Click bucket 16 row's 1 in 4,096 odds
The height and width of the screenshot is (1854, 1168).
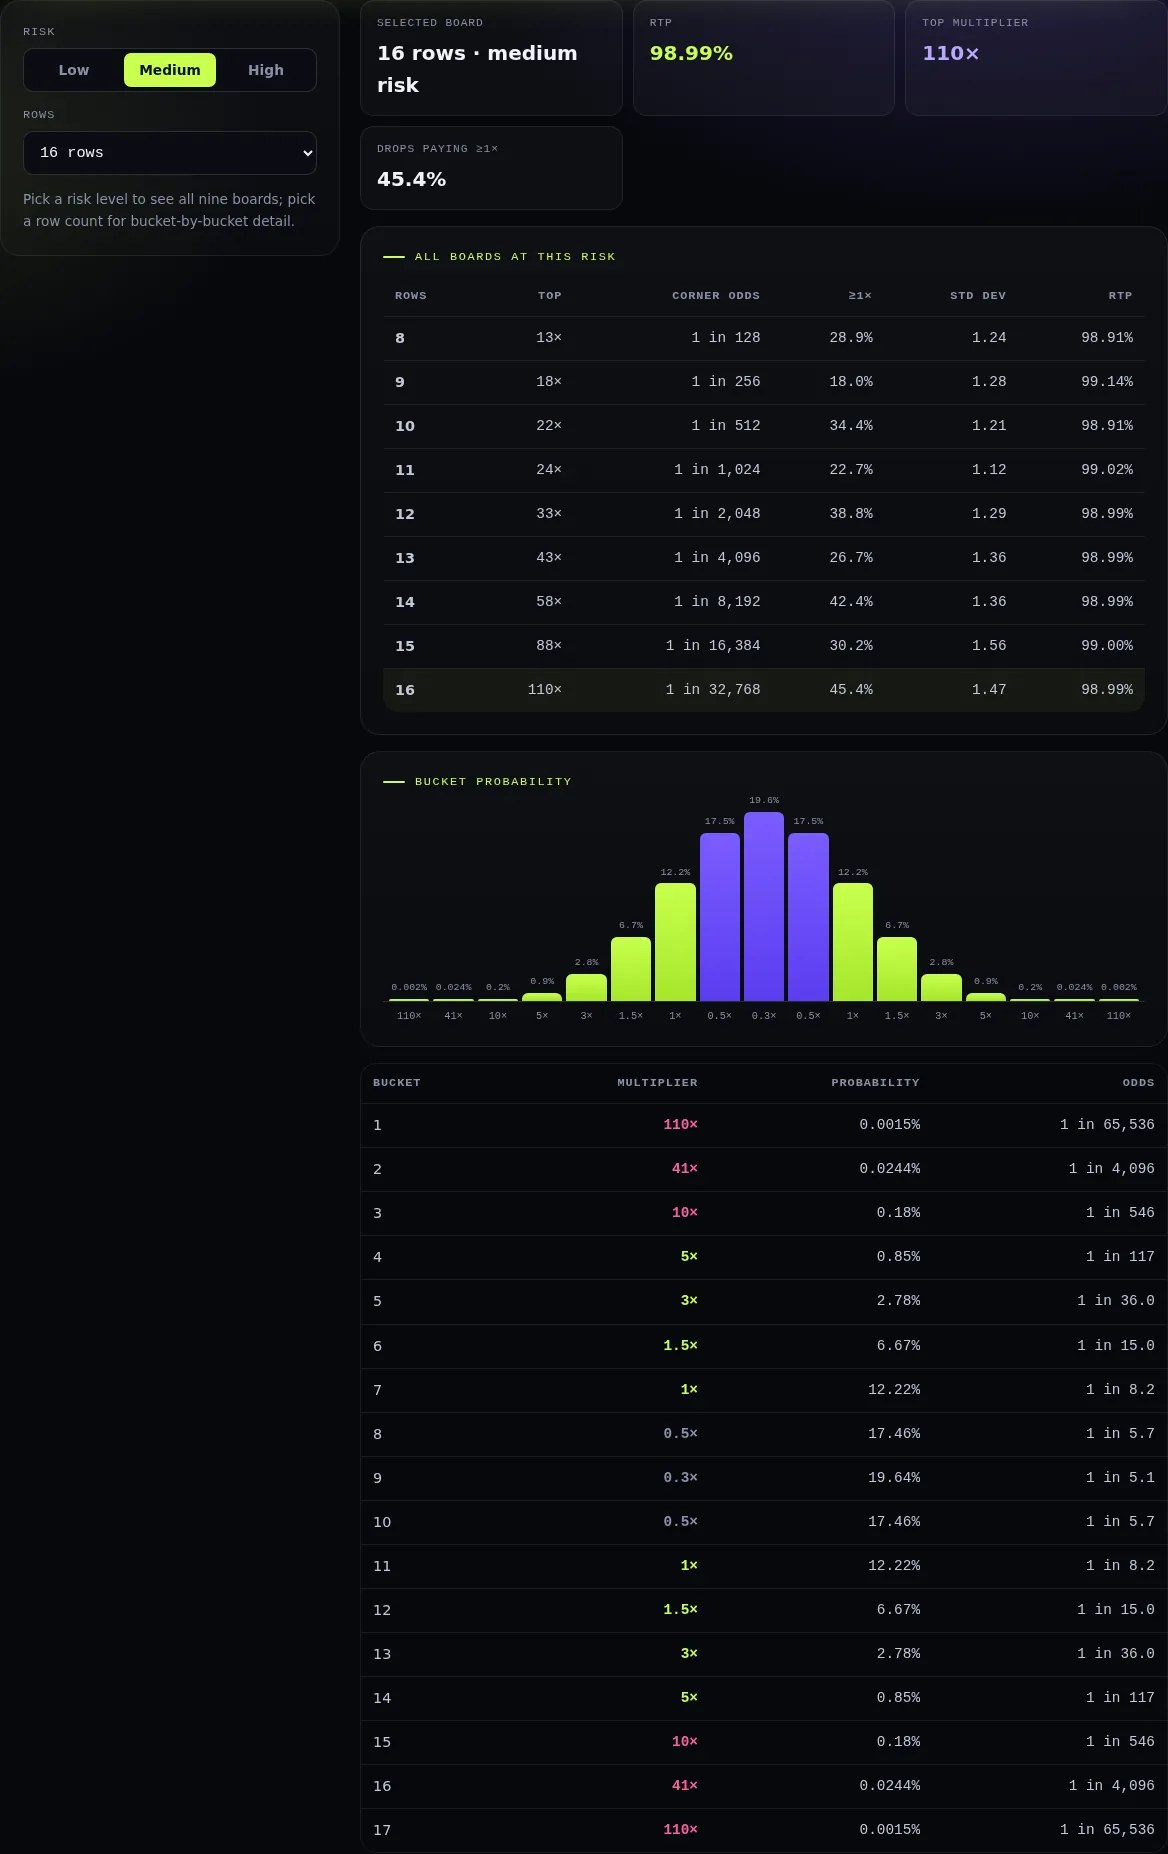coord(1111,1786)
